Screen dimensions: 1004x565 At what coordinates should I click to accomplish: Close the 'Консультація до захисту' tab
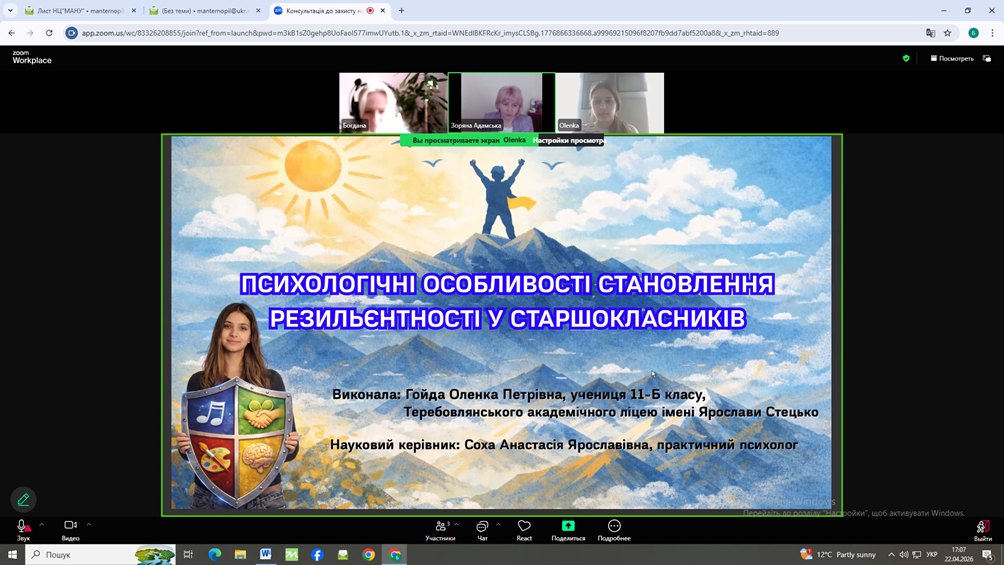click(382, 11)
